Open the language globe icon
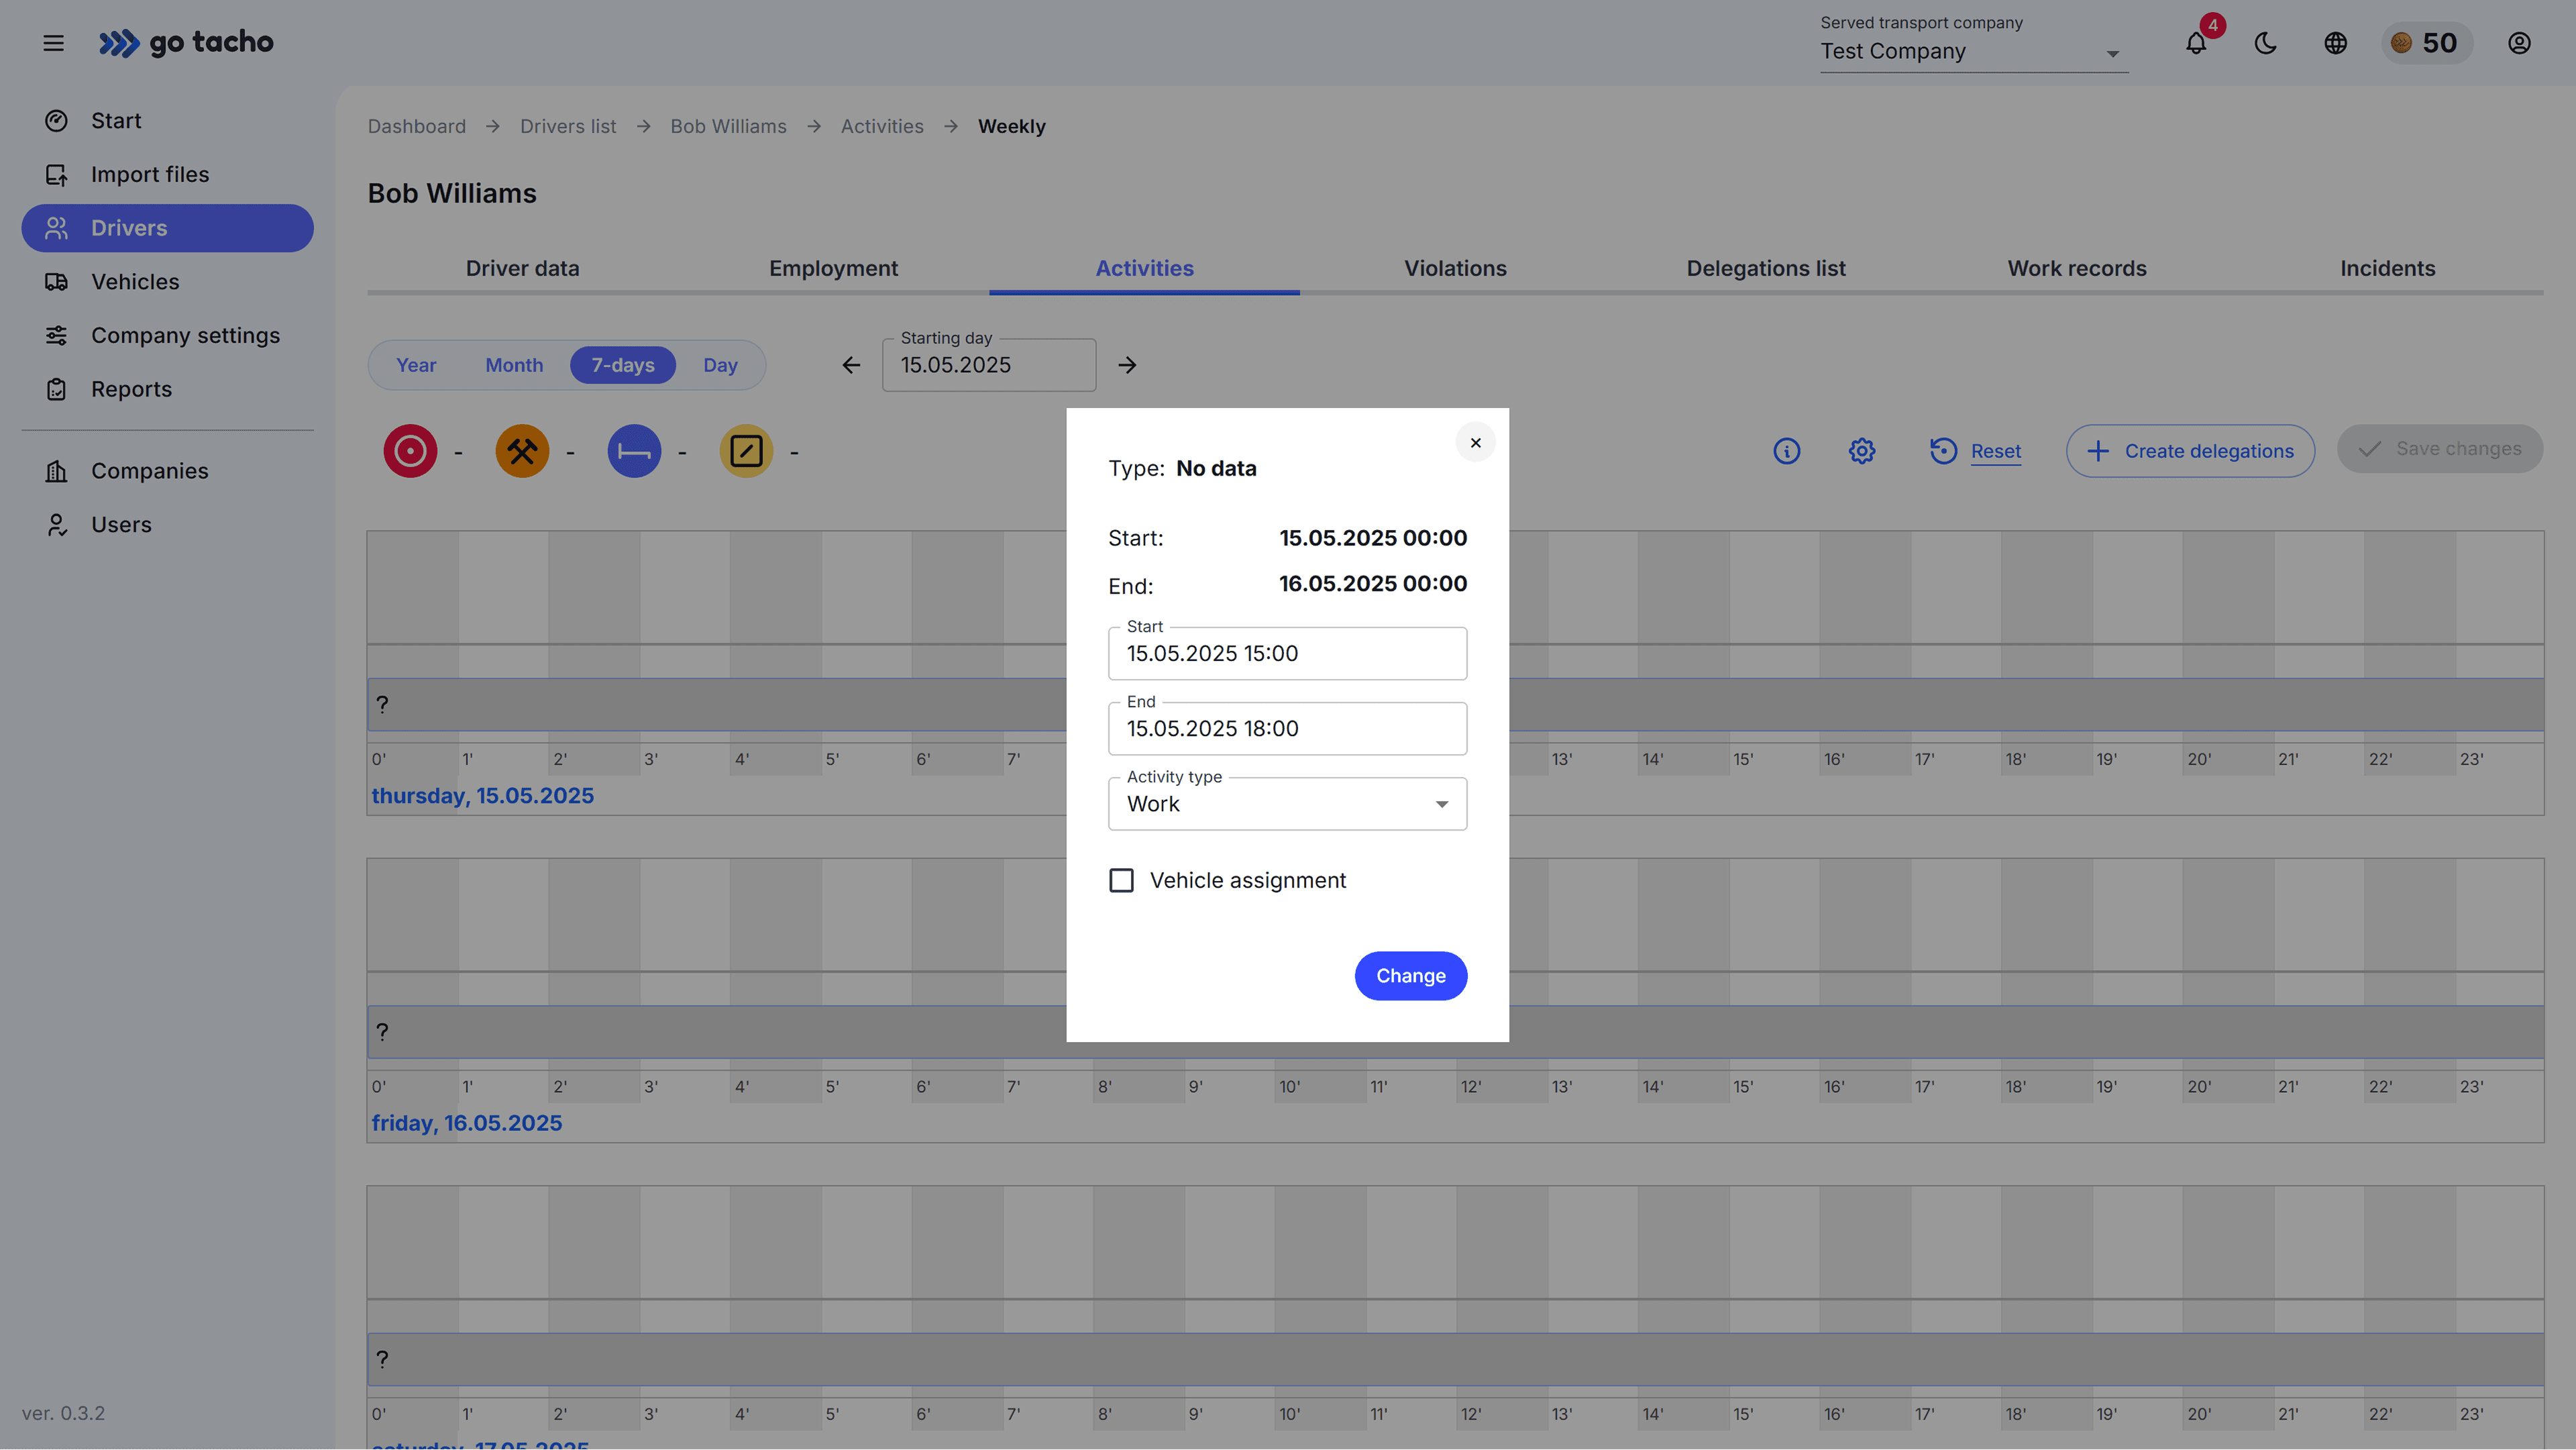Viewport: 2576px width, 1450px height. point(2335,43)
